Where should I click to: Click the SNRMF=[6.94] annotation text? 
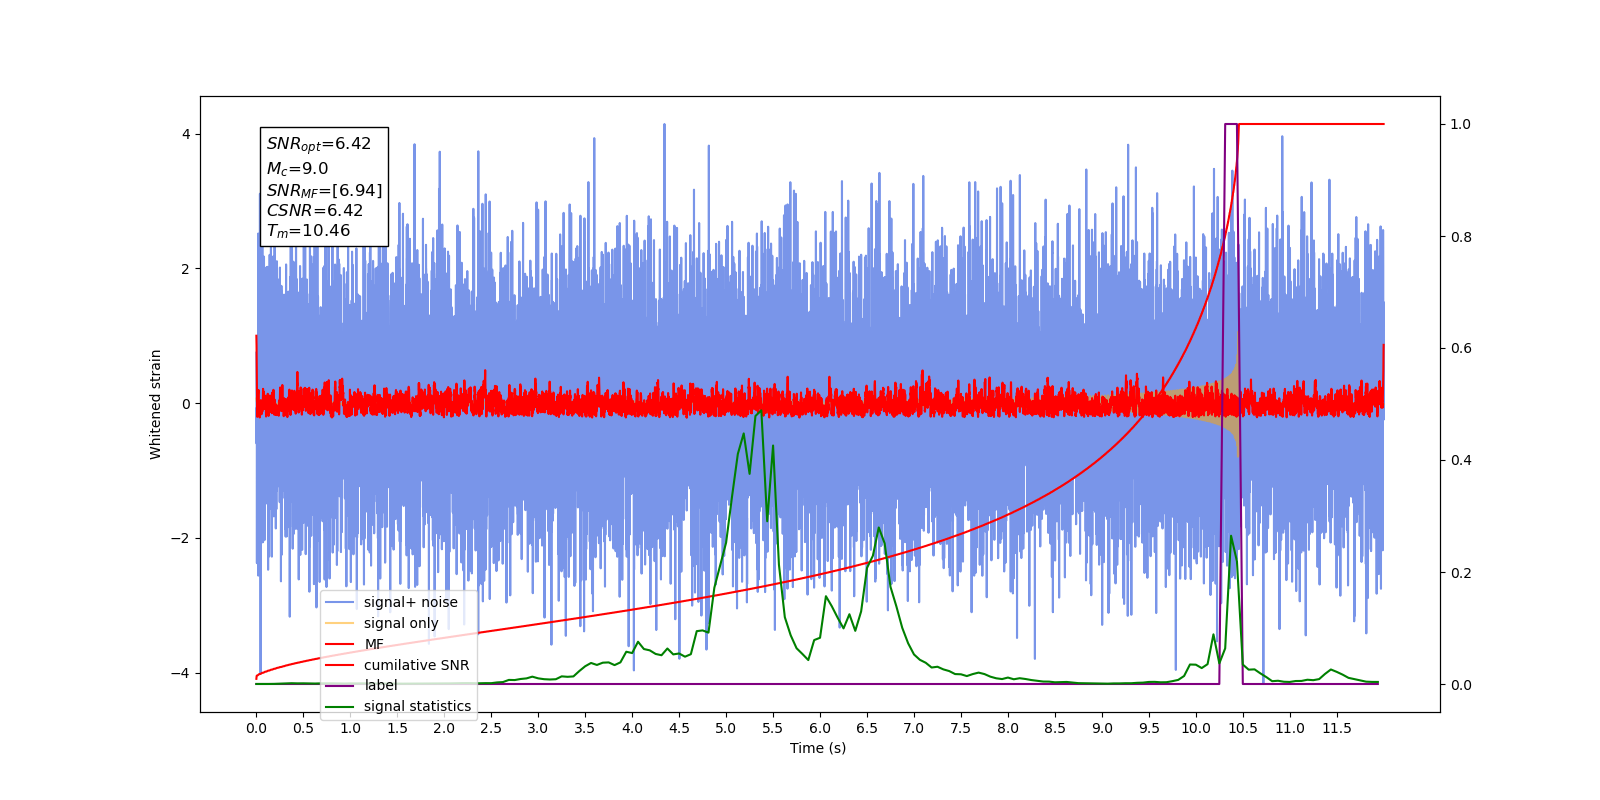[x=324, y=190]
